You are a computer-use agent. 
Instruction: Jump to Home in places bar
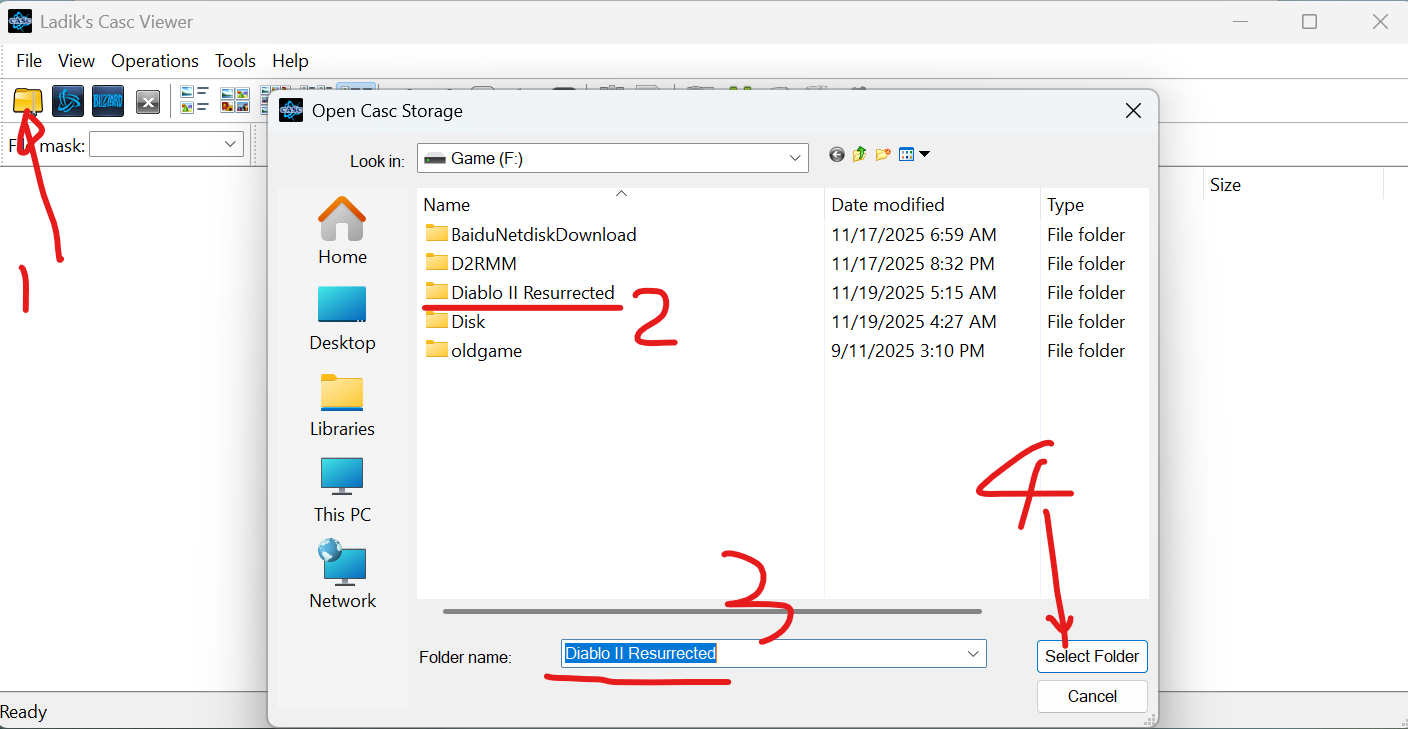tap(342, 230)
